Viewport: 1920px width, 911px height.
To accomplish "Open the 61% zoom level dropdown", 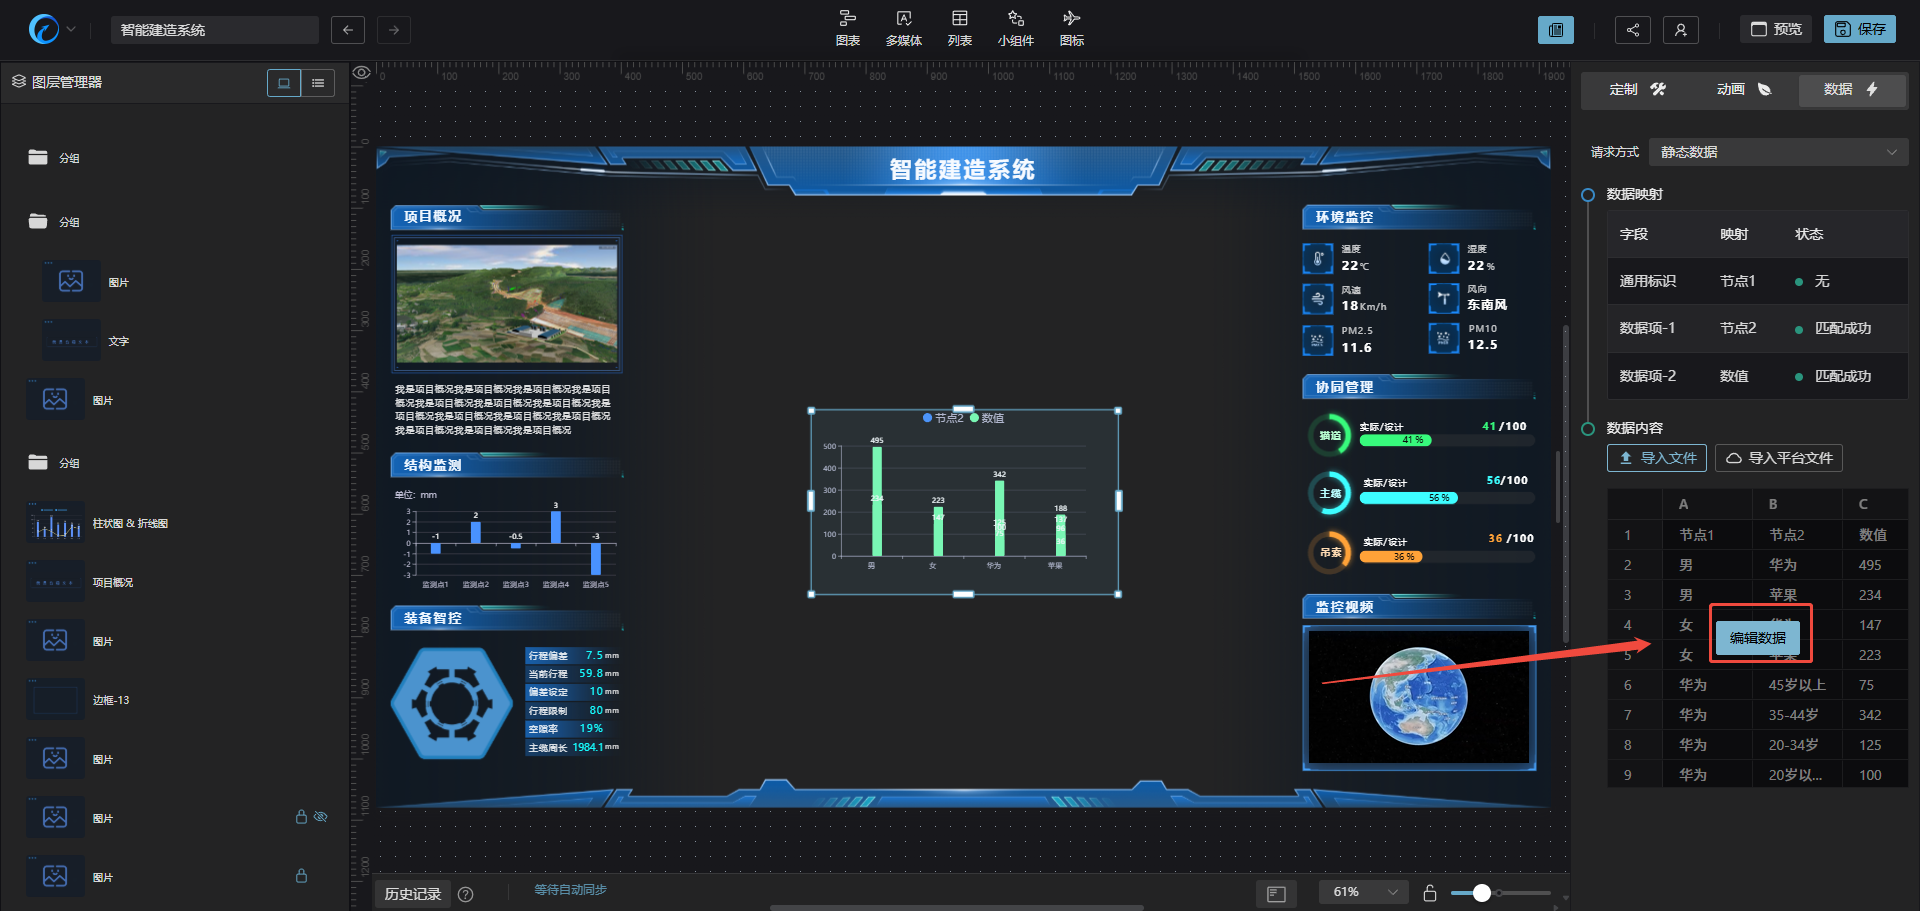I will pyautogui.click(x=1364, y=892).
